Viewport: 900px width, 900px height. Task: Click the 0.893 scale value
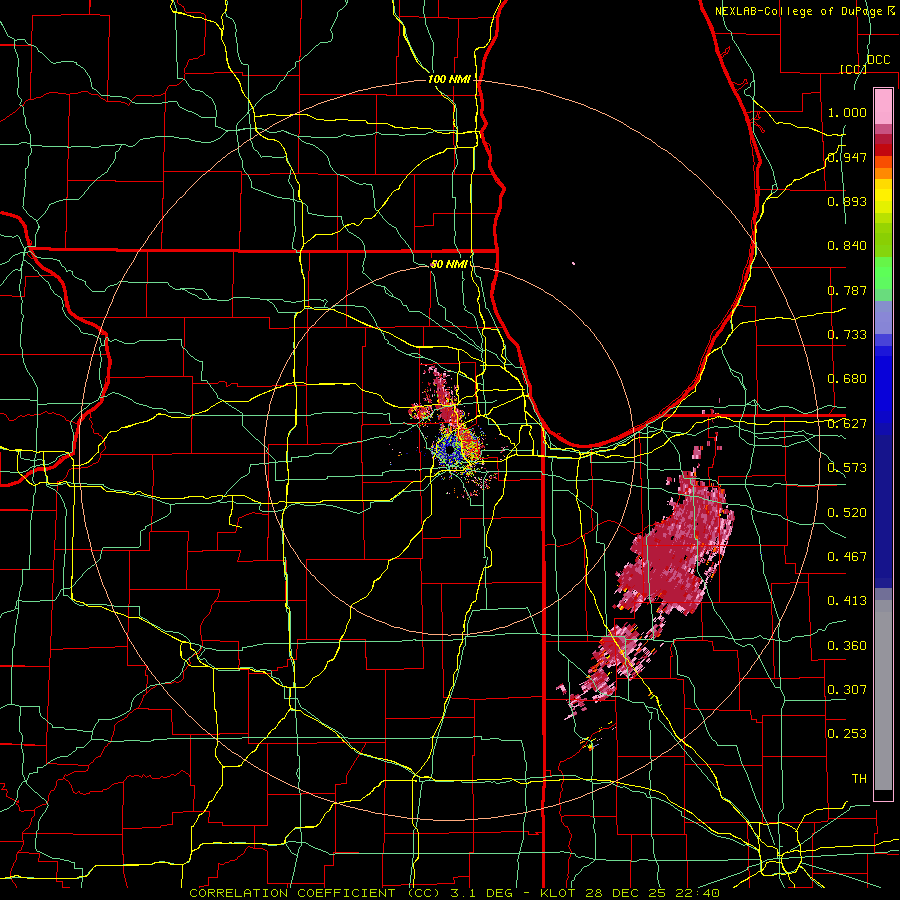(x=847, y=201)
